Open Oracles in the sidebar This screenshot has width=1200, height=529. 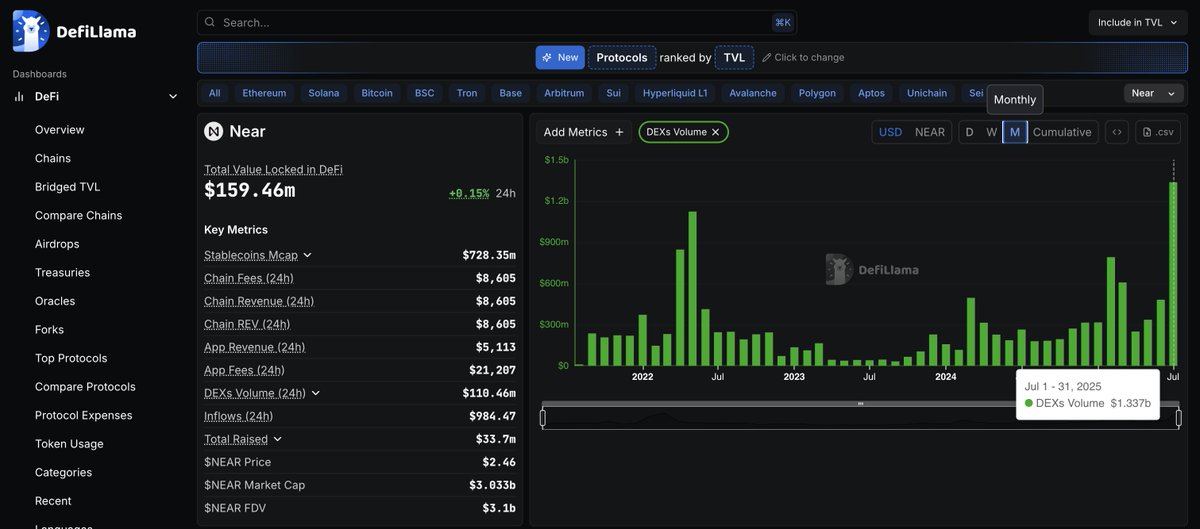point(55,301)
